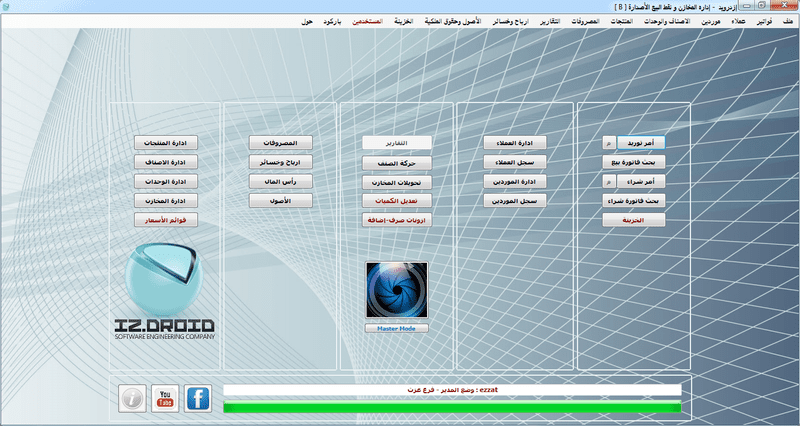Open the red المستخدمين menu

[x=367, y=21]
